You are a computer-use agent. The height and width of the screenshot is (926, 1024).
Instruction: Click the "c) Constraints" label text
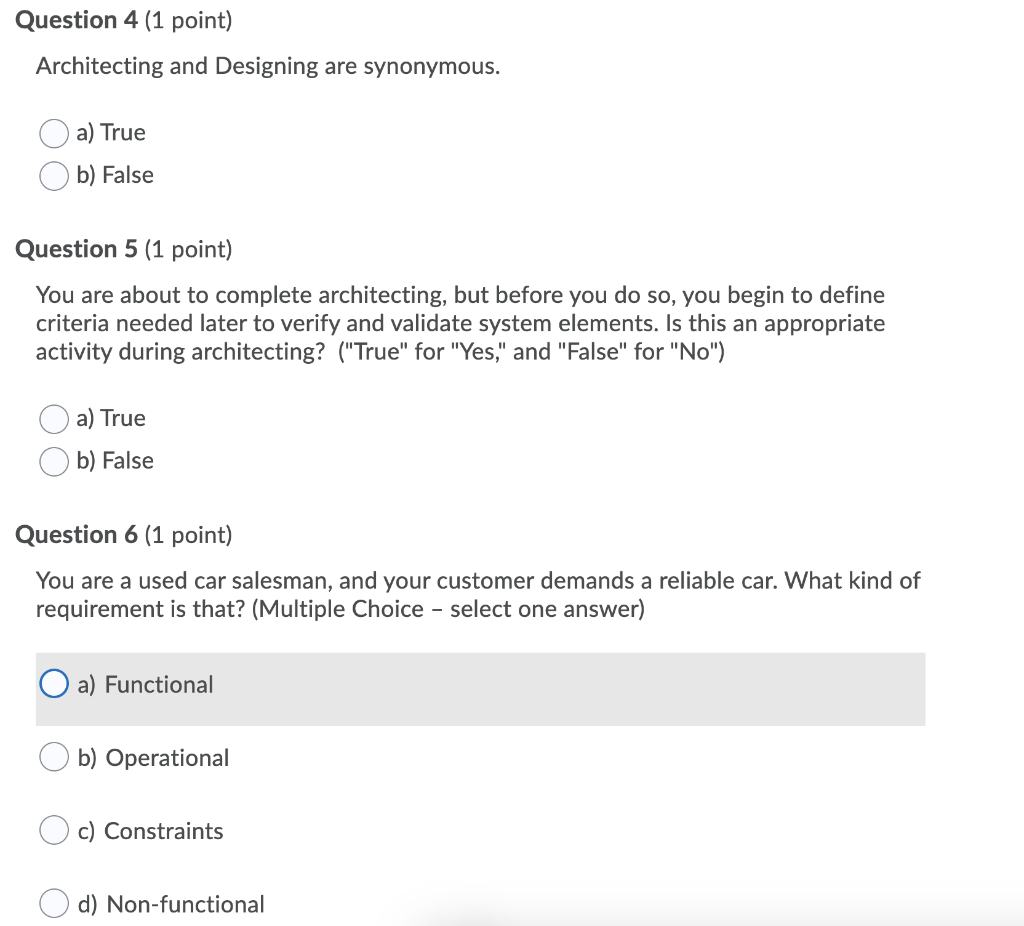point(150,831)
